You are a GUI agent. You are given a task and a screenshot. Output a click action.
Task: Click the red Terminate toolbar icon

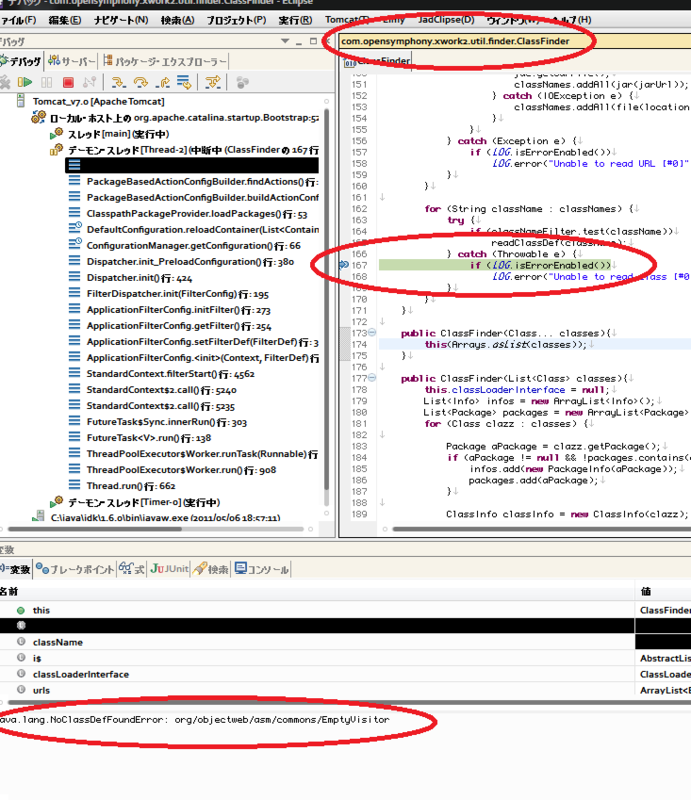tap(68, 82)
